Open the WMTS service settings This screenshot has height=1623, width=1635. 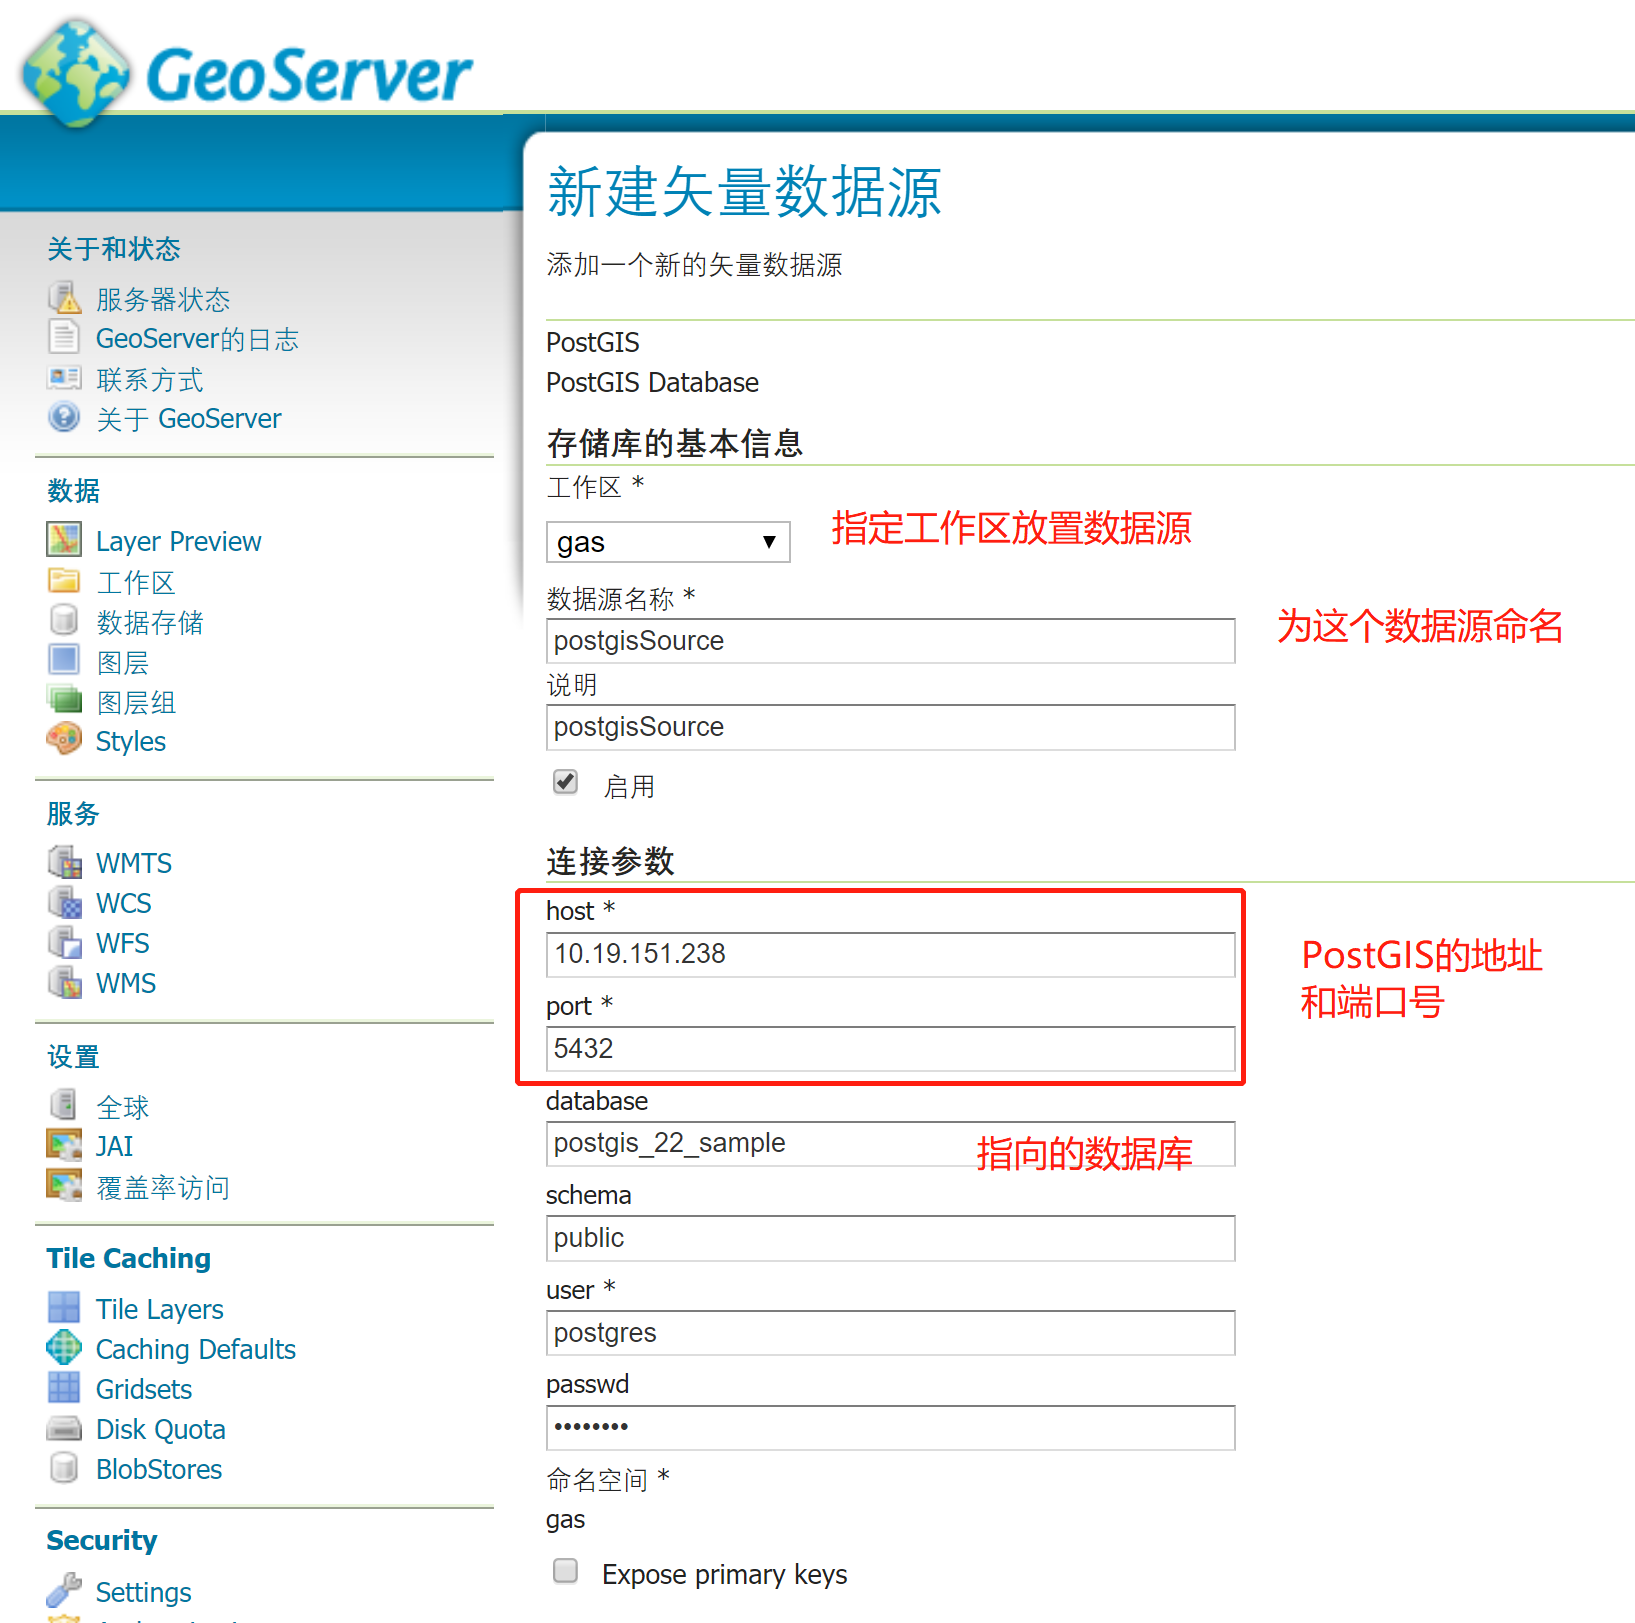(x=134, y=863)
